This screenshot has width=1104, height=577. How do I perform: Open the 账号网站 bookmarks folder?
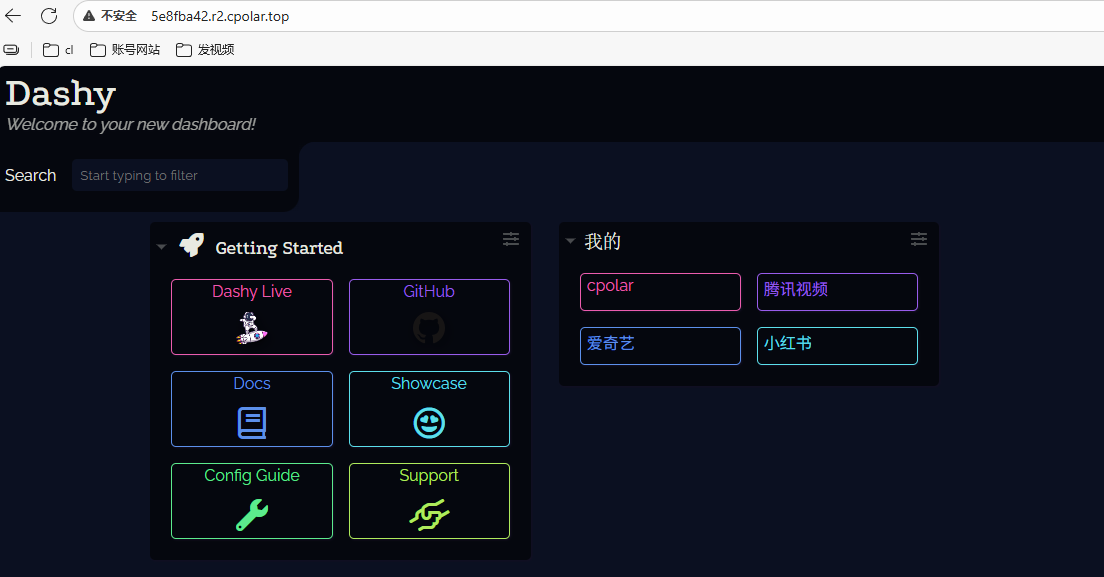(x=125, y=49)
